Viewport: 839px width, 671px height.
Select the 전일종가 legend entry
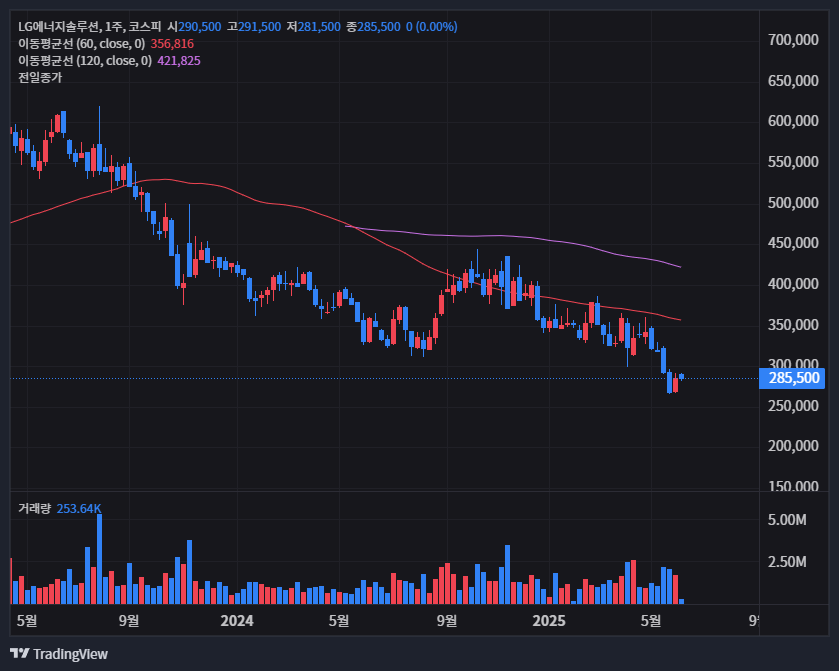[x=40, y=78]
